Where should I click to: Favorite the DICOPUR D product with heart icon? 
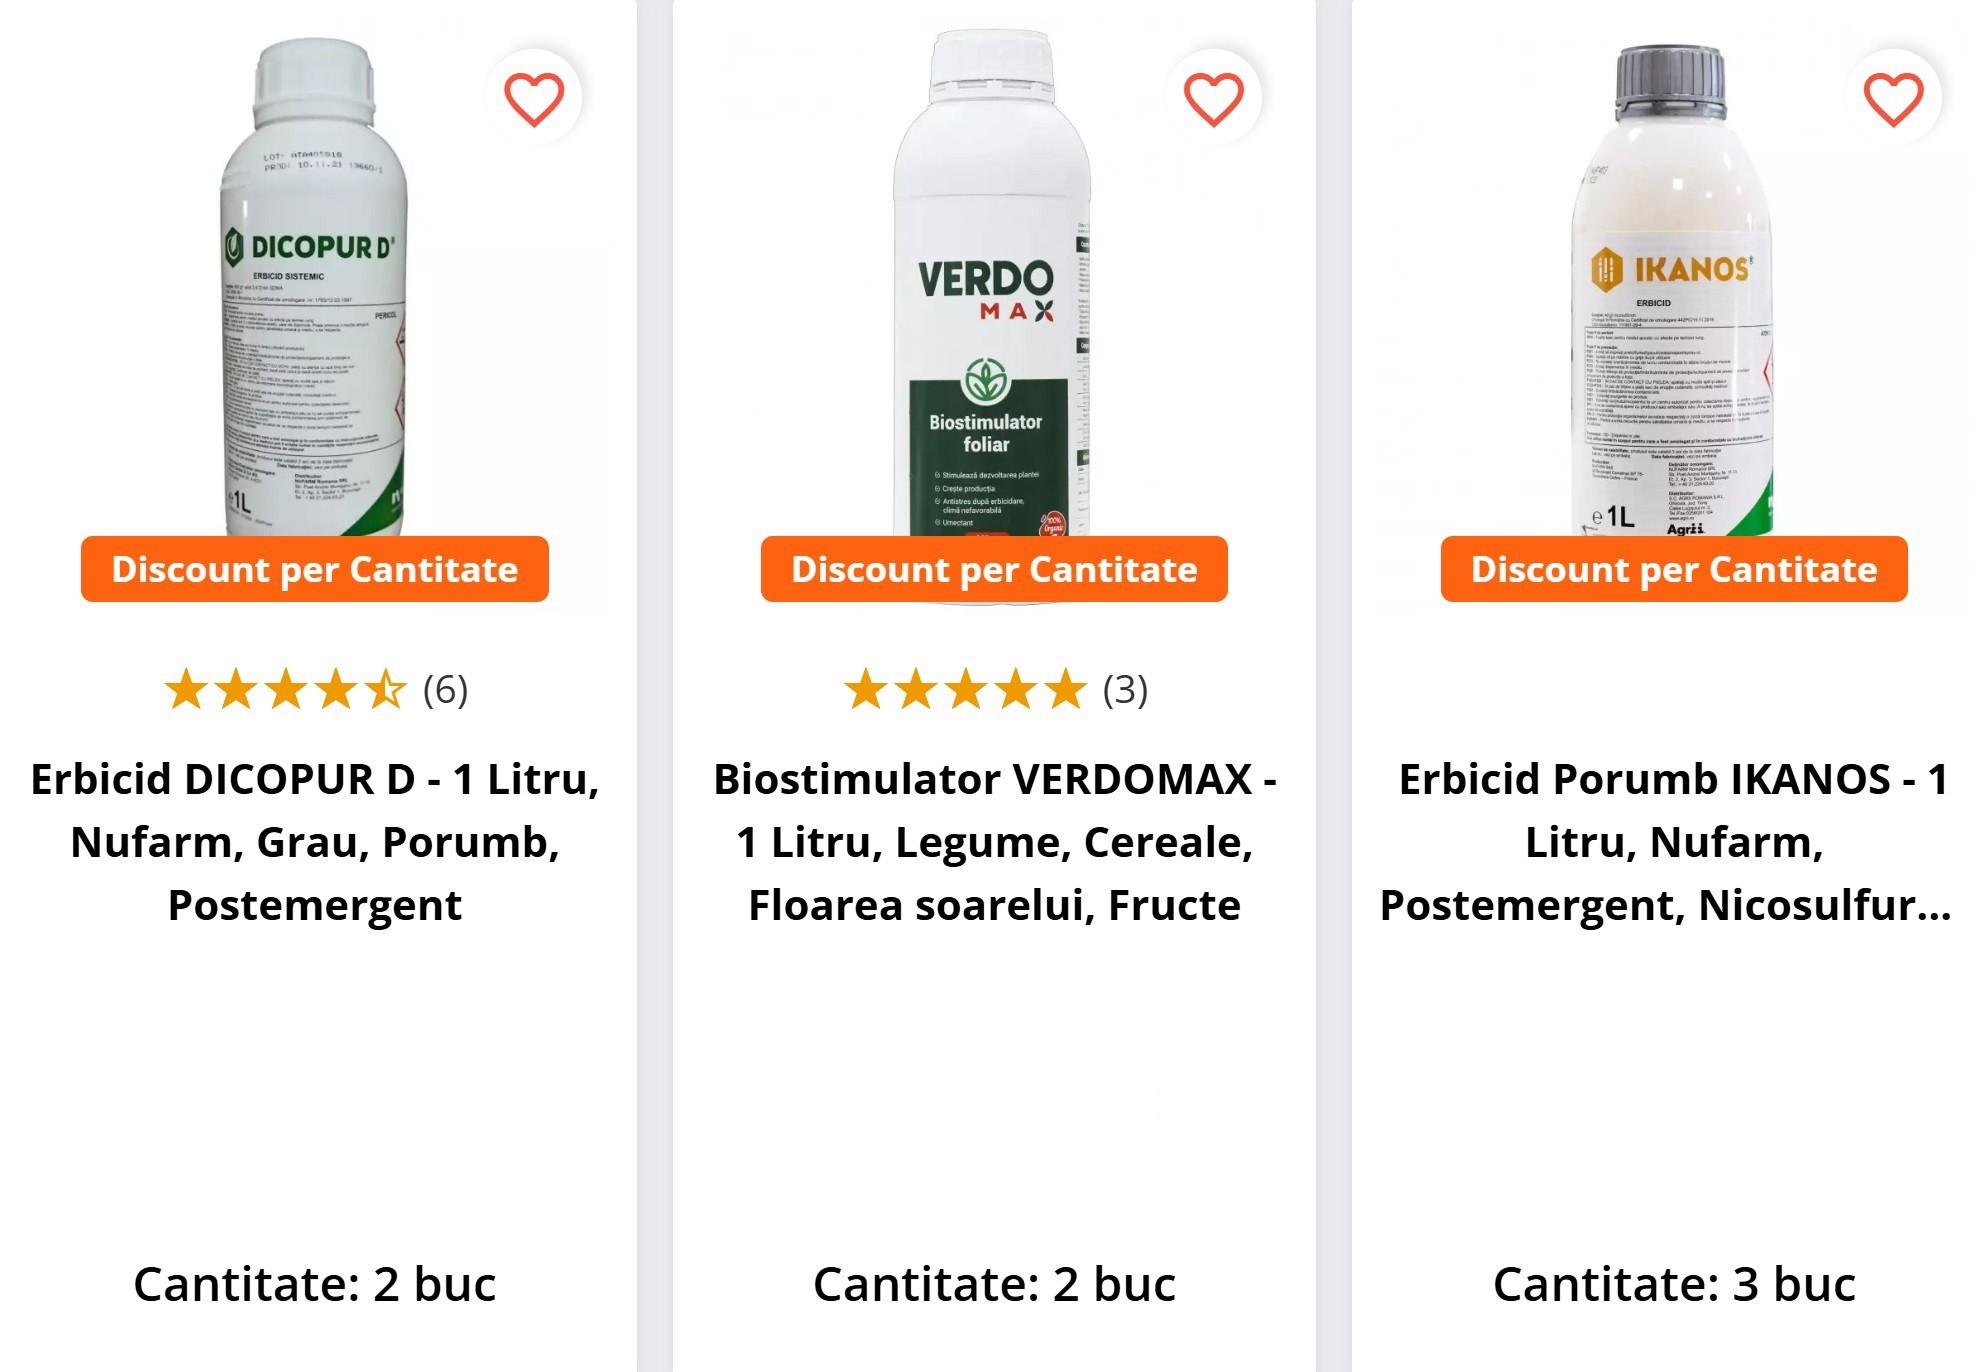[x=533, y=98]
